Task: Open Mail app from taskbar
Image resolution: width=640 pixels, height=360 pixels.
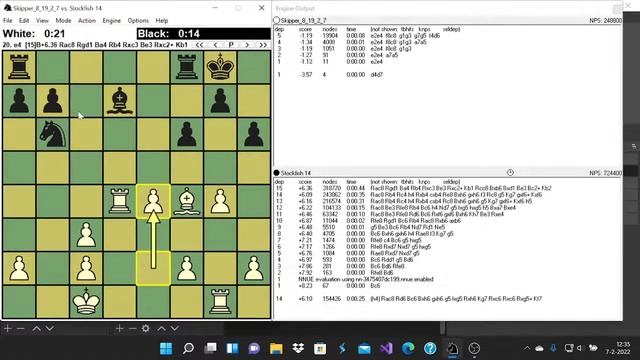Action: coord(364,349)
